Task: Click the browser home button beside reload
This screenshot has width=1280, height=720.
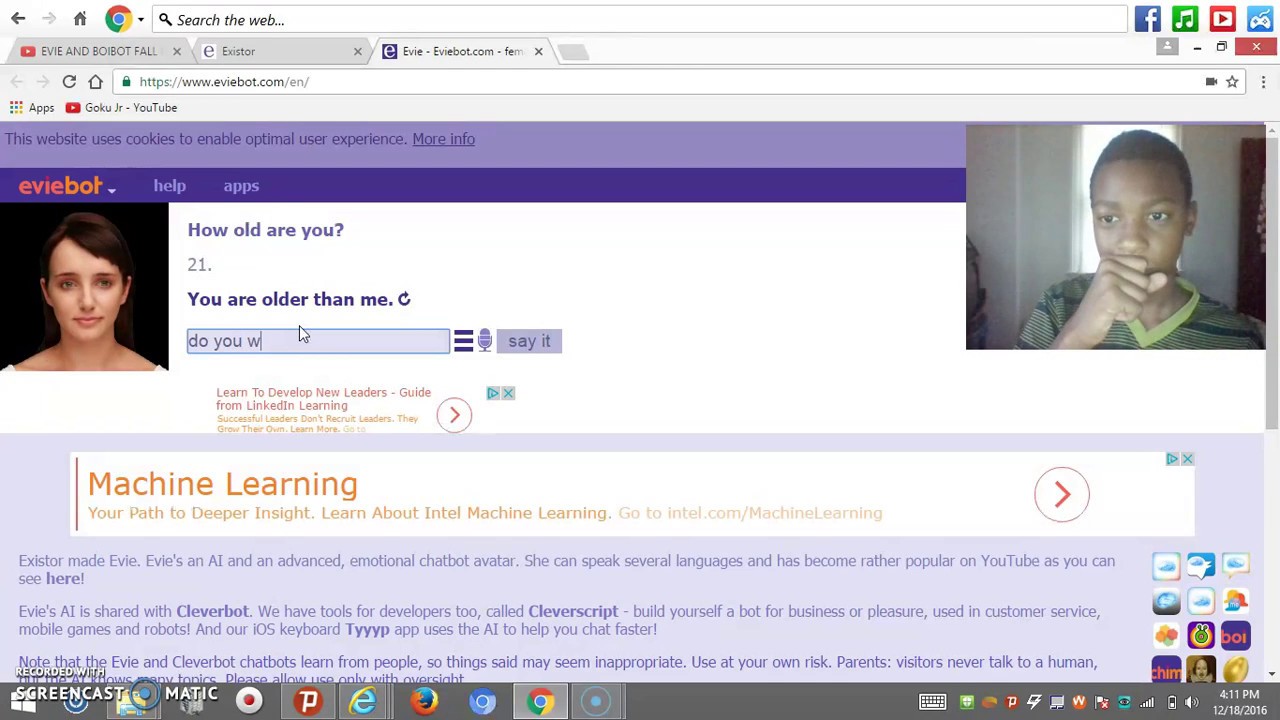Action: [95, 82]
